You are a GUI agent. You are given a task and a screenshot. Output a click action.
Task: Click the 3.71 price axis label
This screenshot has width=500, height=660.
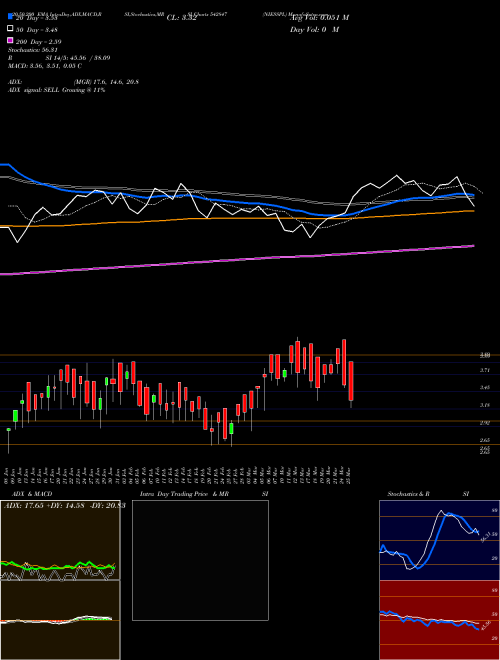(485, 370)
